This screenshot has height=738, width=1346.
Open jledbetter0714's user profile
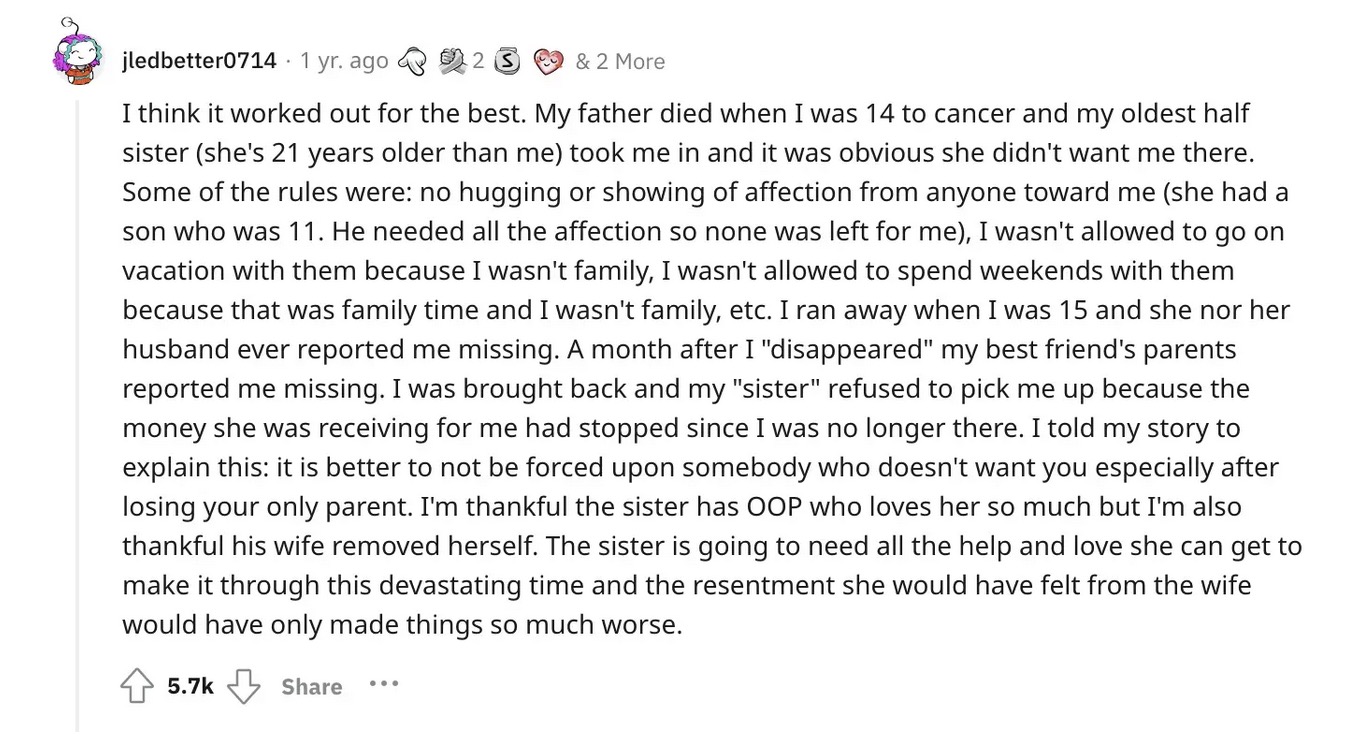[x=199, y=61]
